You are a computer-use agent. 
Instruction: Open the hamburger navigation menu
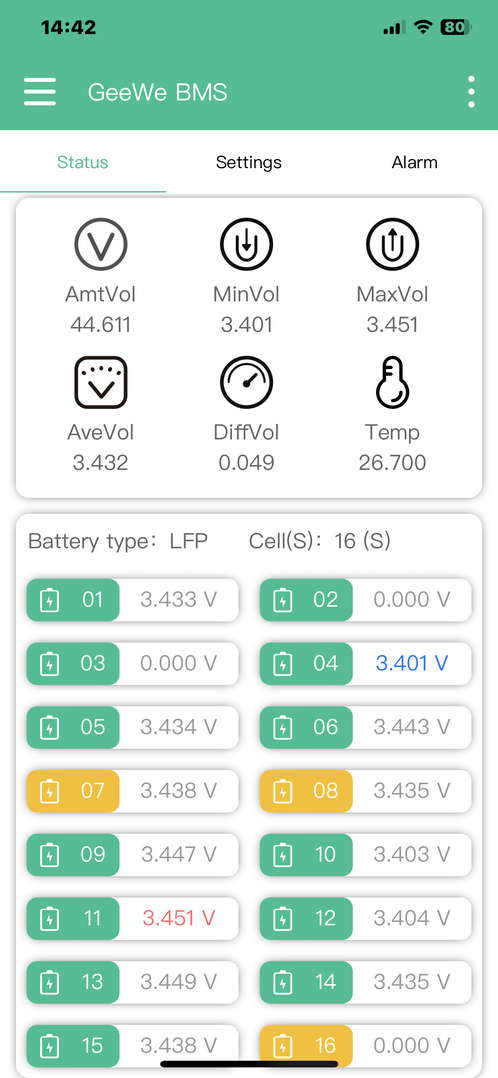pos(40,91)
